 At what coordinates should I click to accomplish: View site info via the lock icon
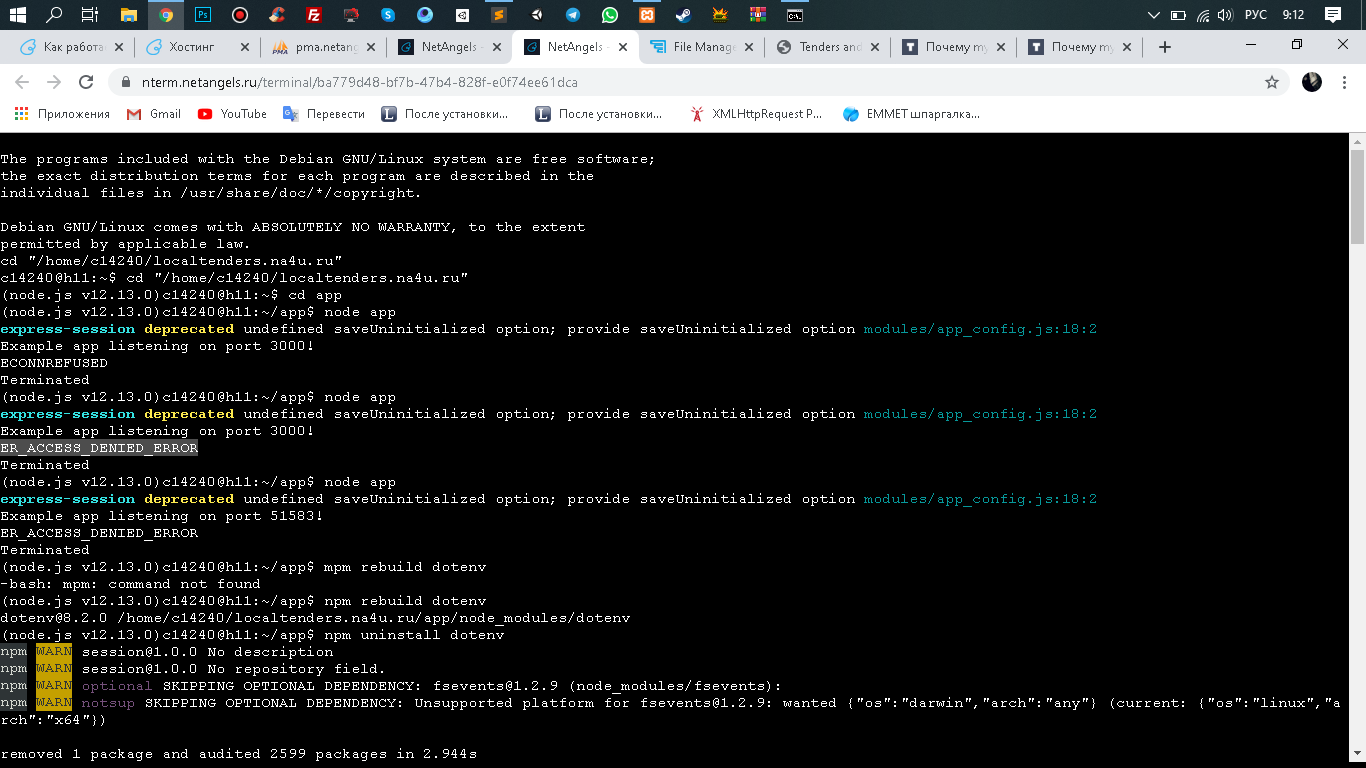pyautogui.click(x=126, y=82)
